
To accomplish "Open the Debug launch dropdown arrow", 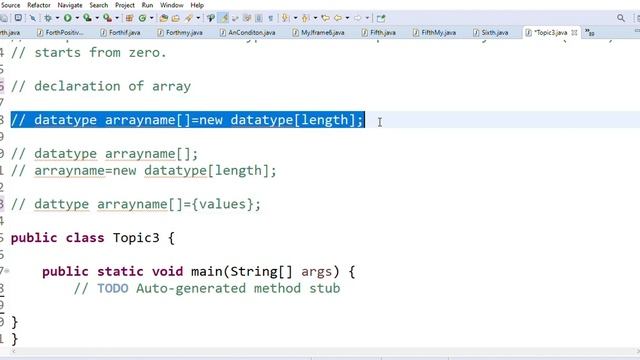I will (x=57, y=18).
